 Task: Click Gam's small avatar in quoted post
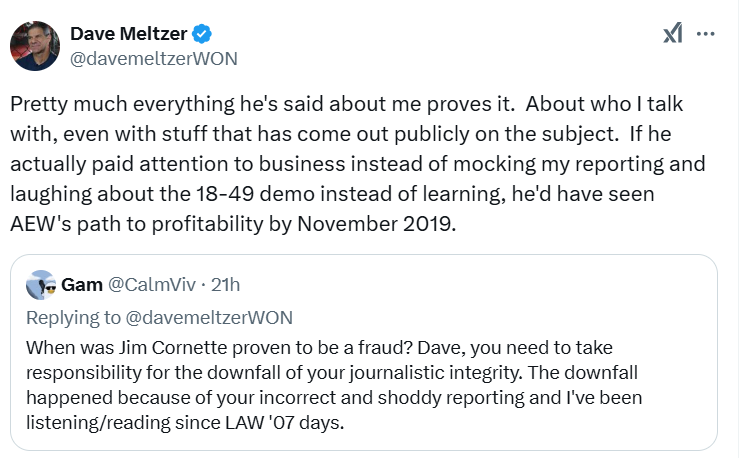pyautogui.click(x=41, y=285)
